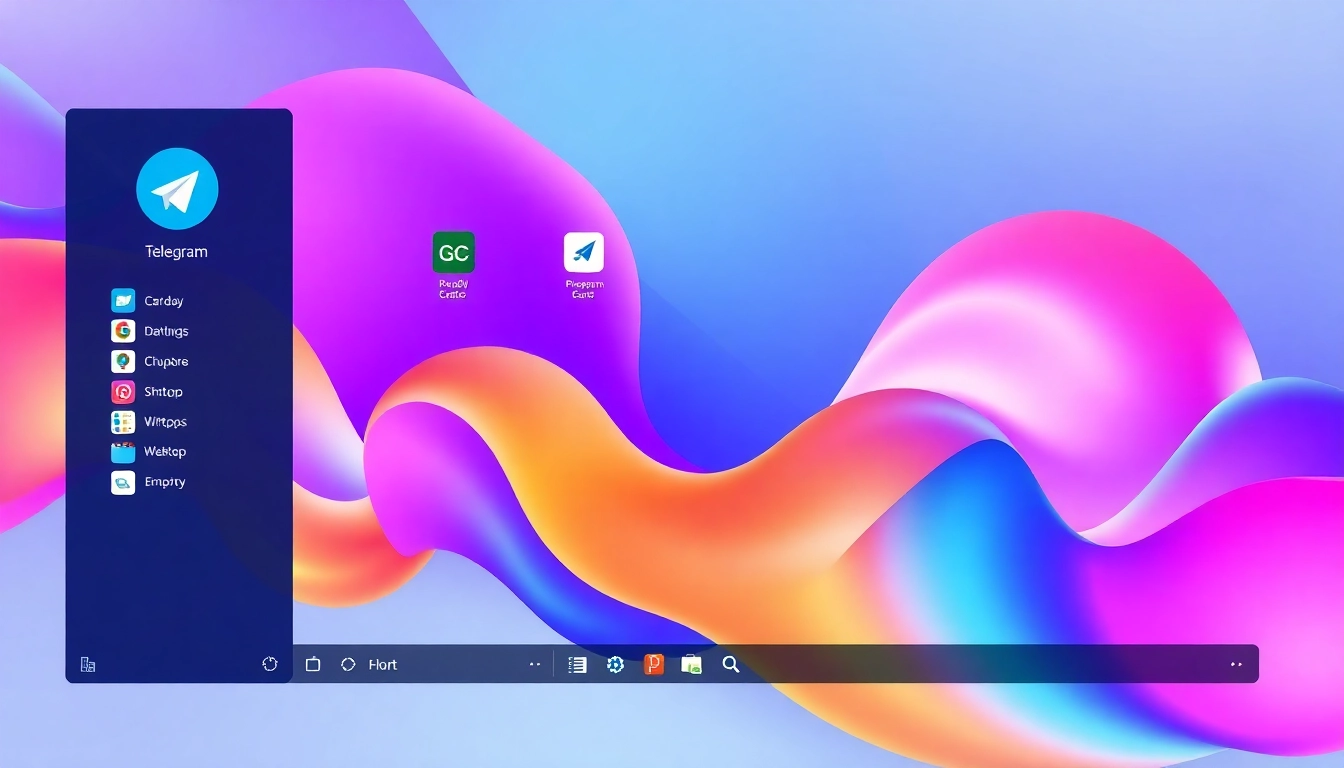Open the Shitop app icon in sidebar
The image size is (1344, 768).
(123, 392)
